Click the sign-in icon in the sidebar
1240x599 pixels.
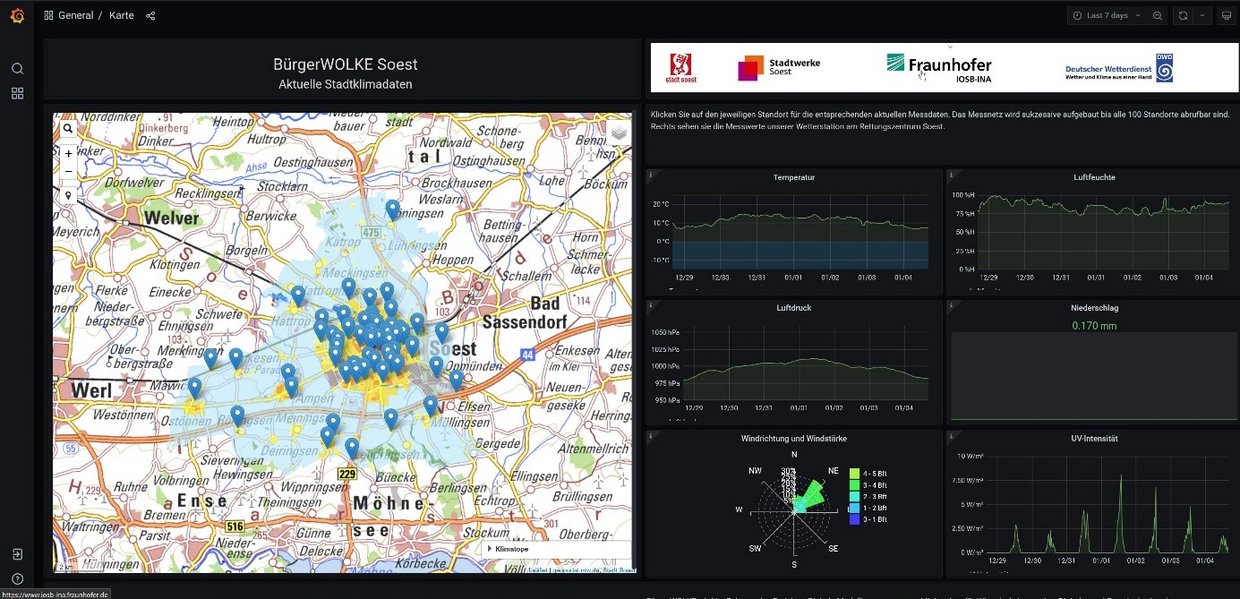pos(17,554)
